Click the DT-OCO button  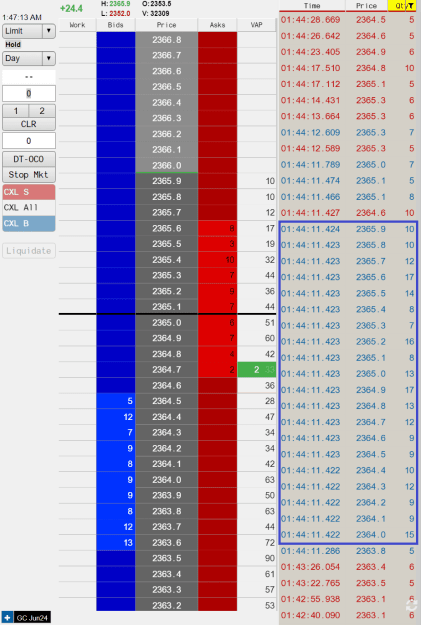(29, 159)
